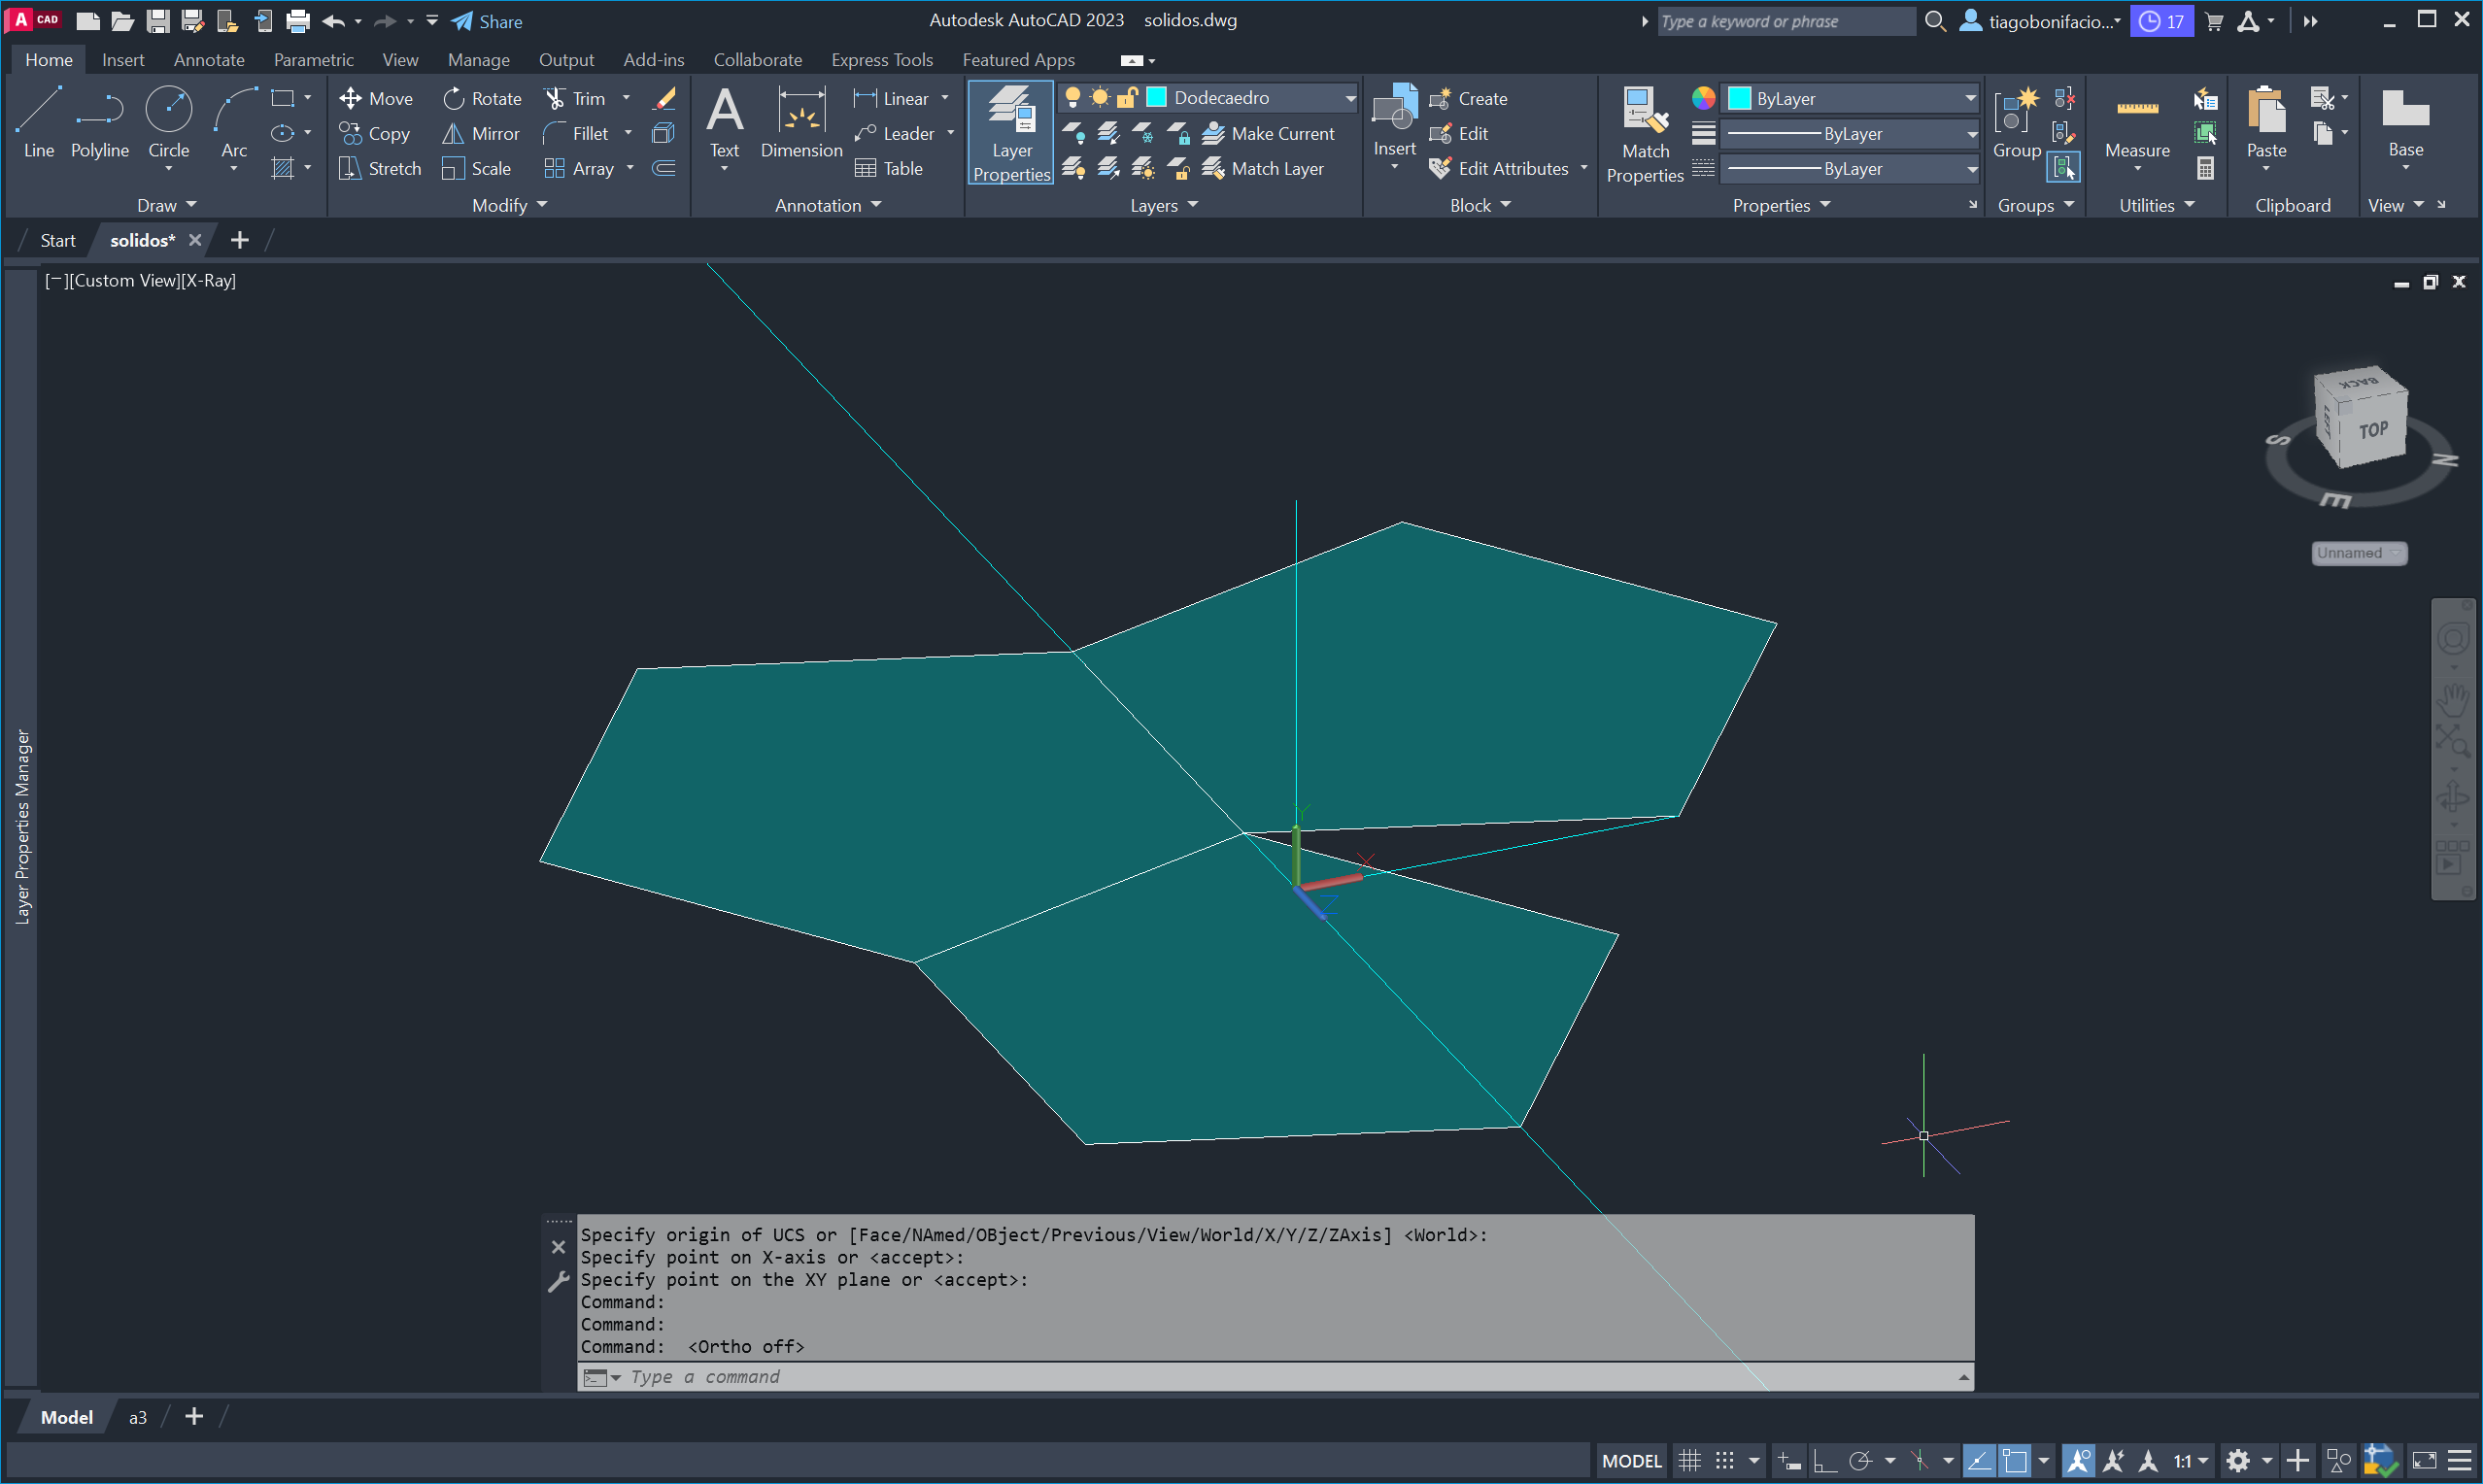Open the ByLayer color dropdown

tap(1969, 98)
